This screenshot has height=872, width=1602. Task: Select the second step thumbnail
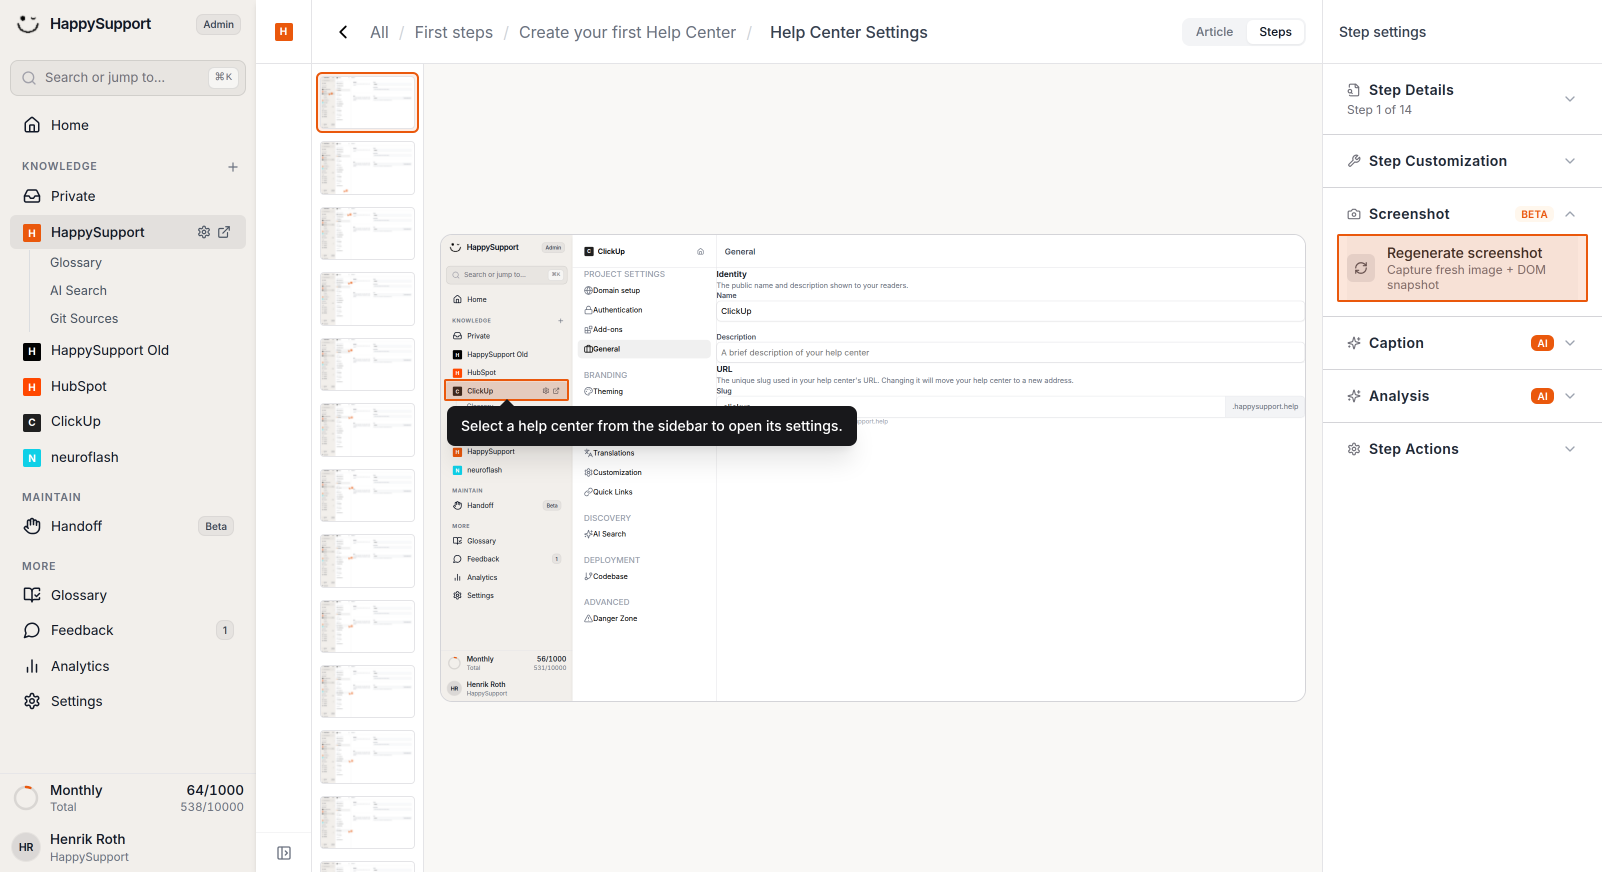(367, 168)
